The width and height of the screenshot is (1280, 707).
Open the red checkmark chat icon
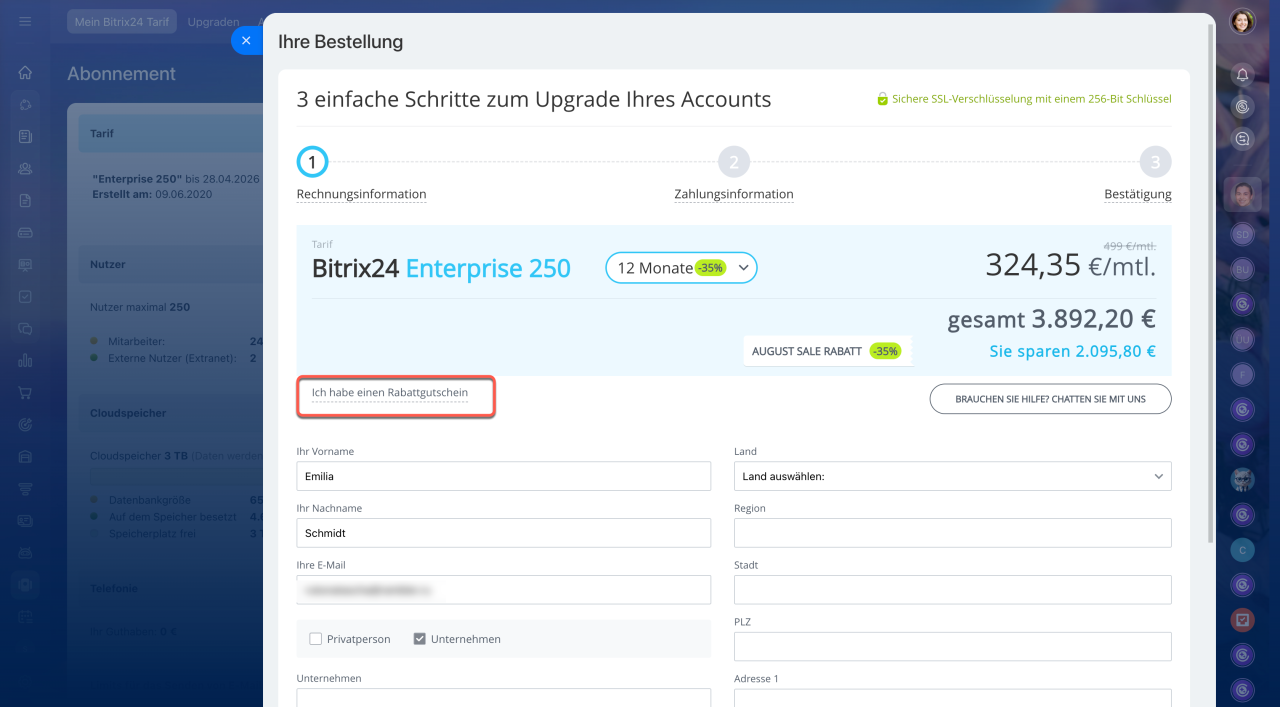[1242, 619]
